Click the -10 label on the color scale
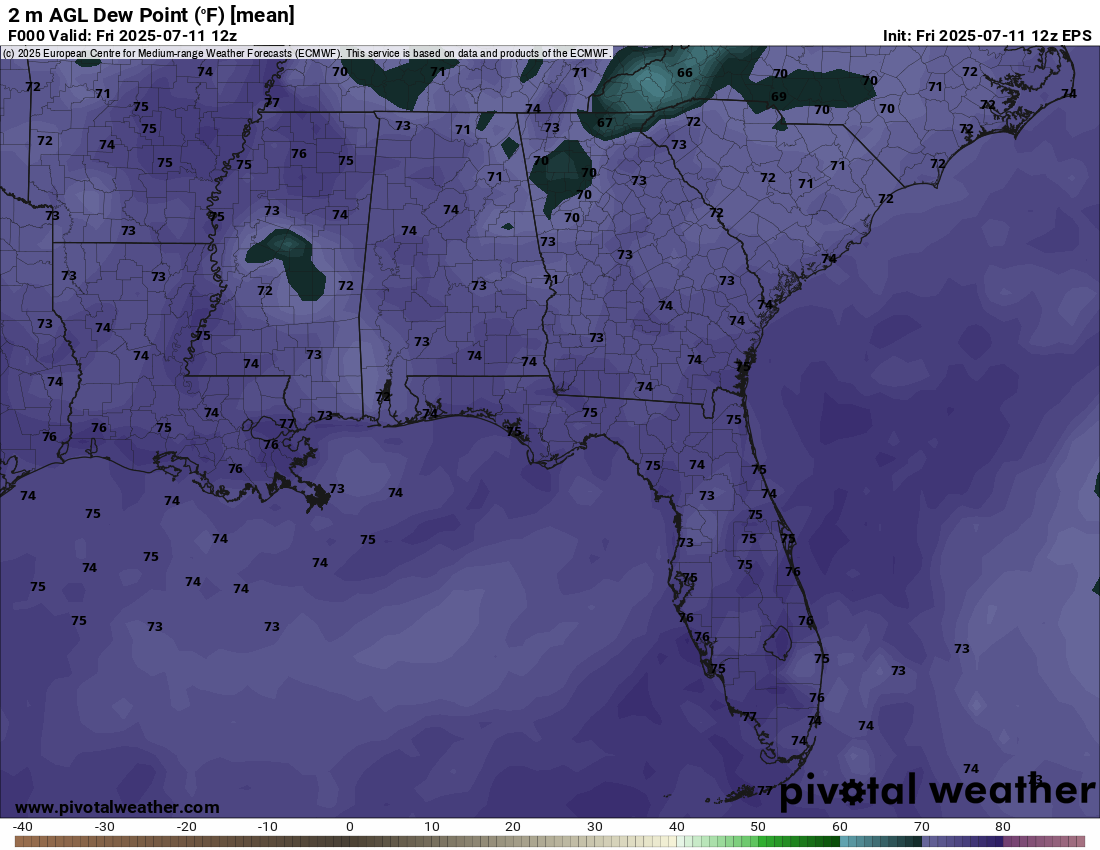The image size is (1100, 850). coord(267,827)
